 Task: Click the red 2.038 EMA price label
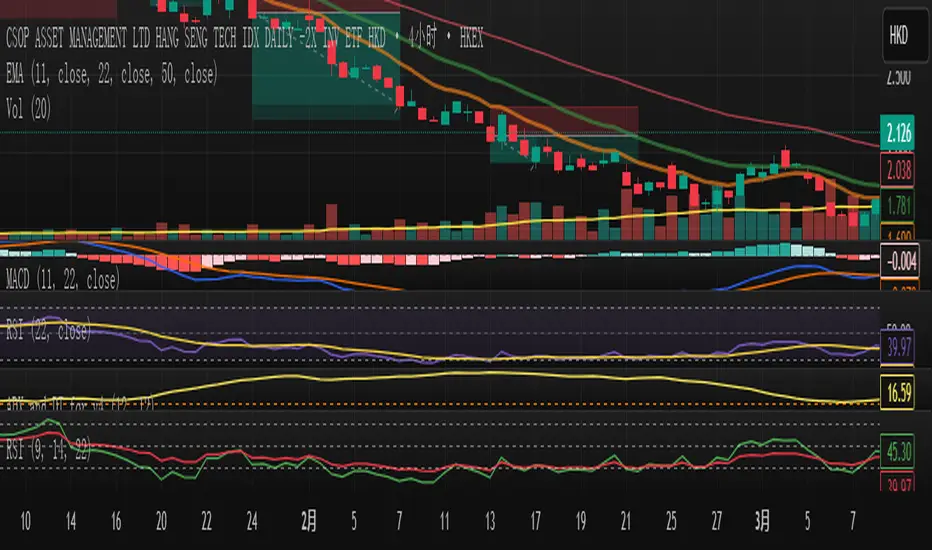897,170
